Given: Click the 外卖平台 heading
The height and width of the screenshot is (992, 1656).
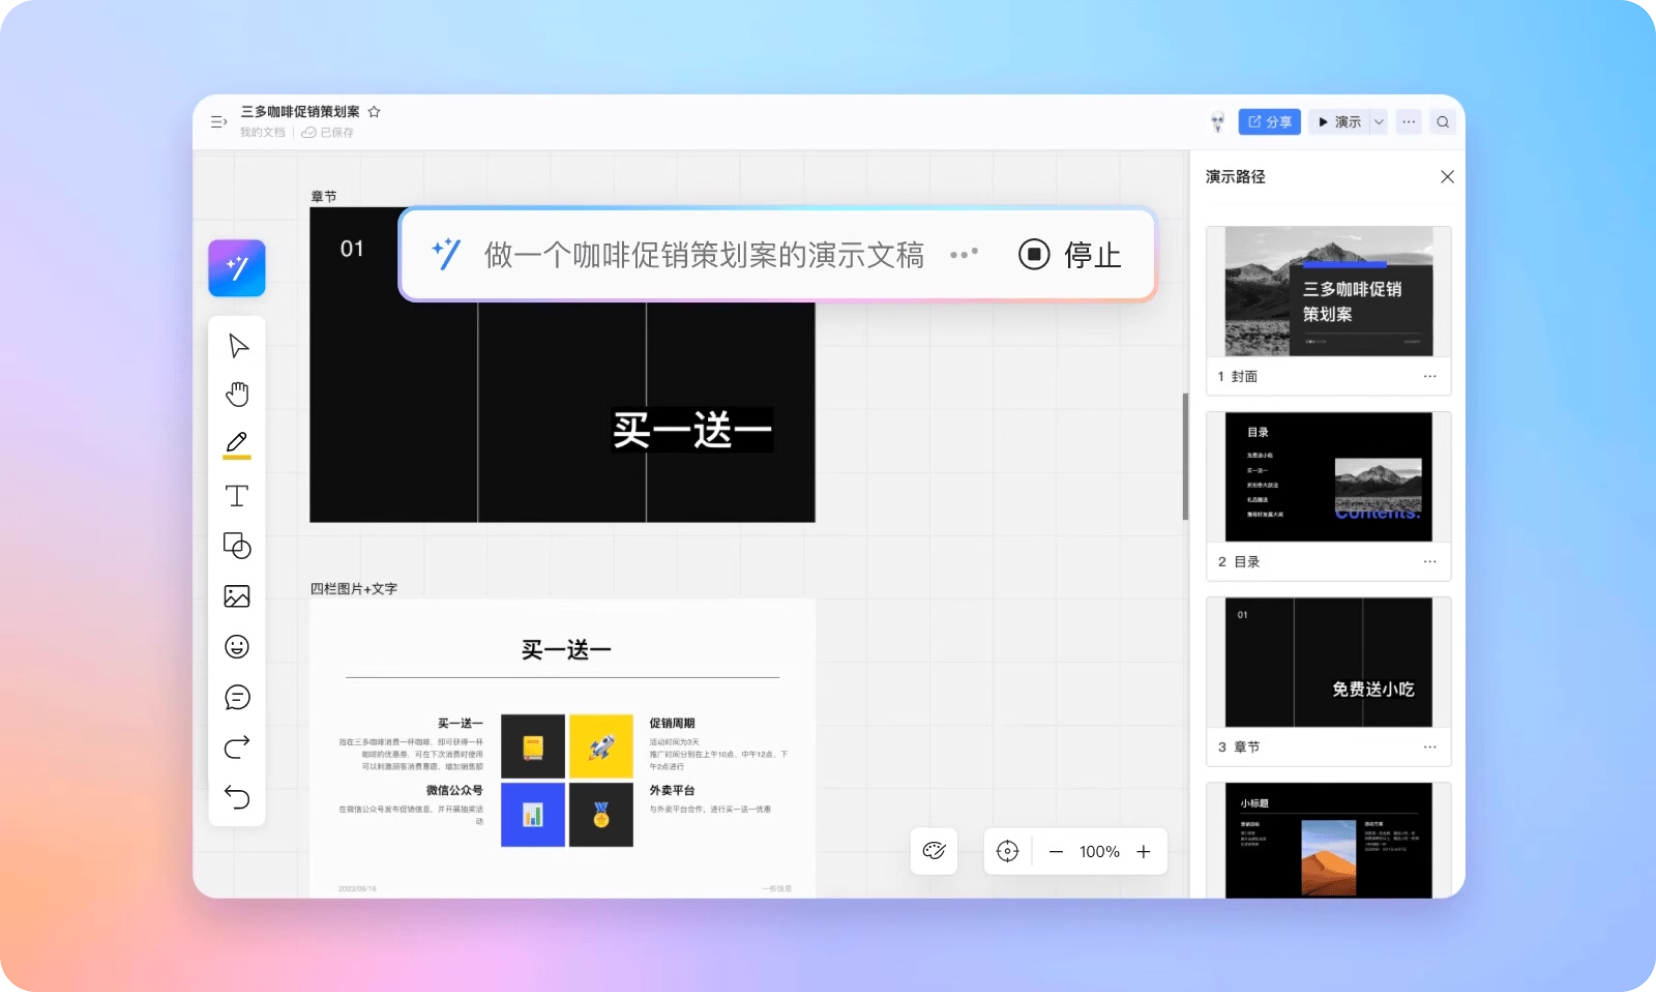Looking at the screenshot, I should pyautogui.click(x=672, y=790).
